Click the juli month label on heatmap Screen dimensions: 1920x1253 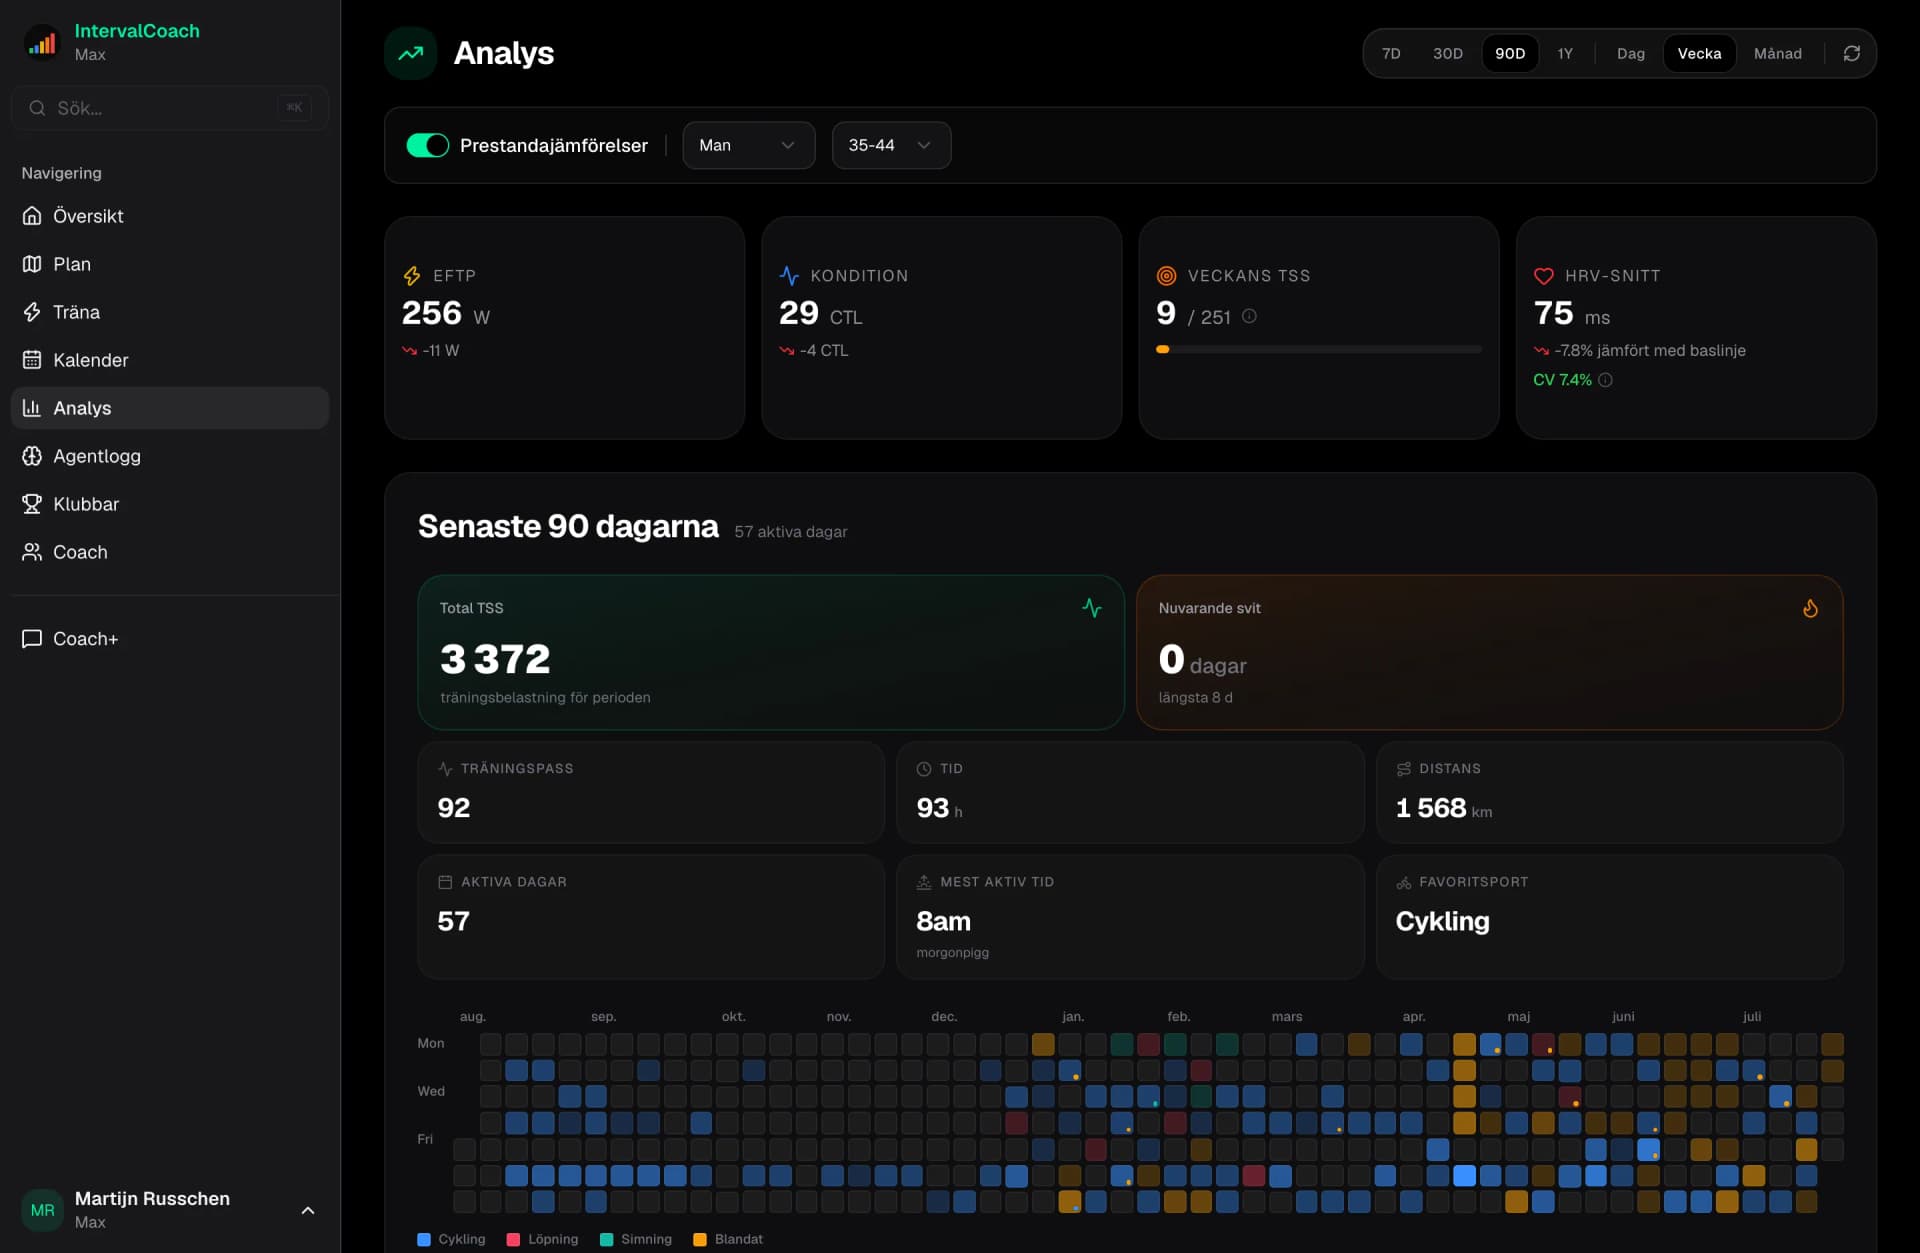tap(1751, 1017)
